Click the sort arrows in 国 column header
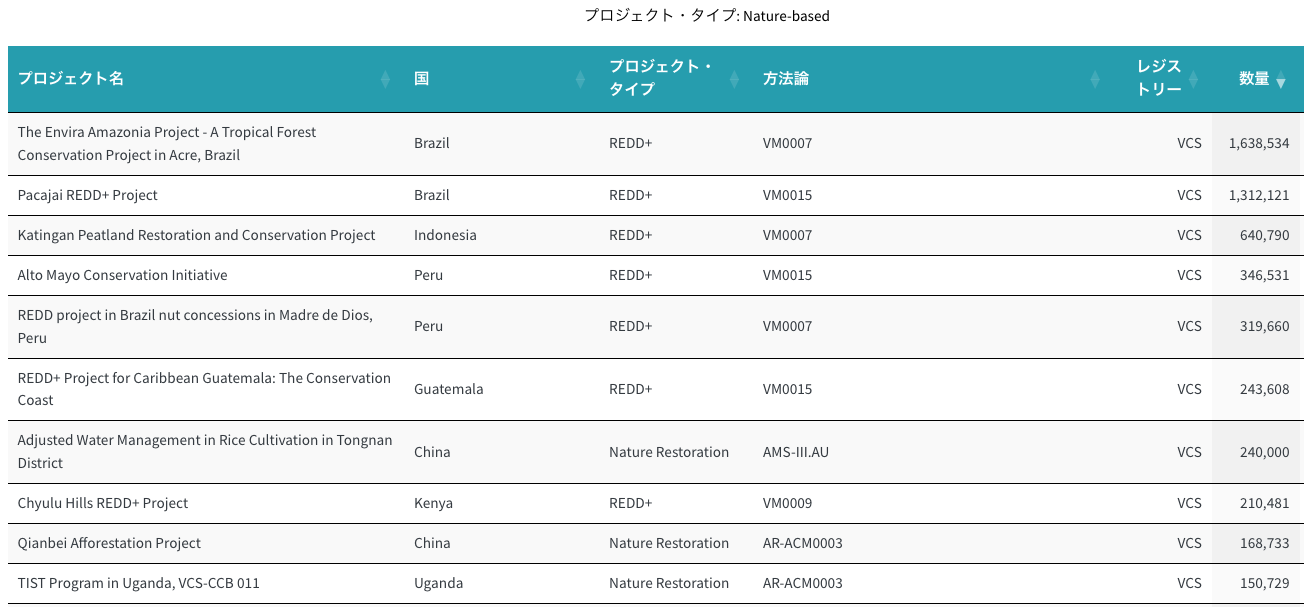The image size is (1304, 607). pos(580,79)
